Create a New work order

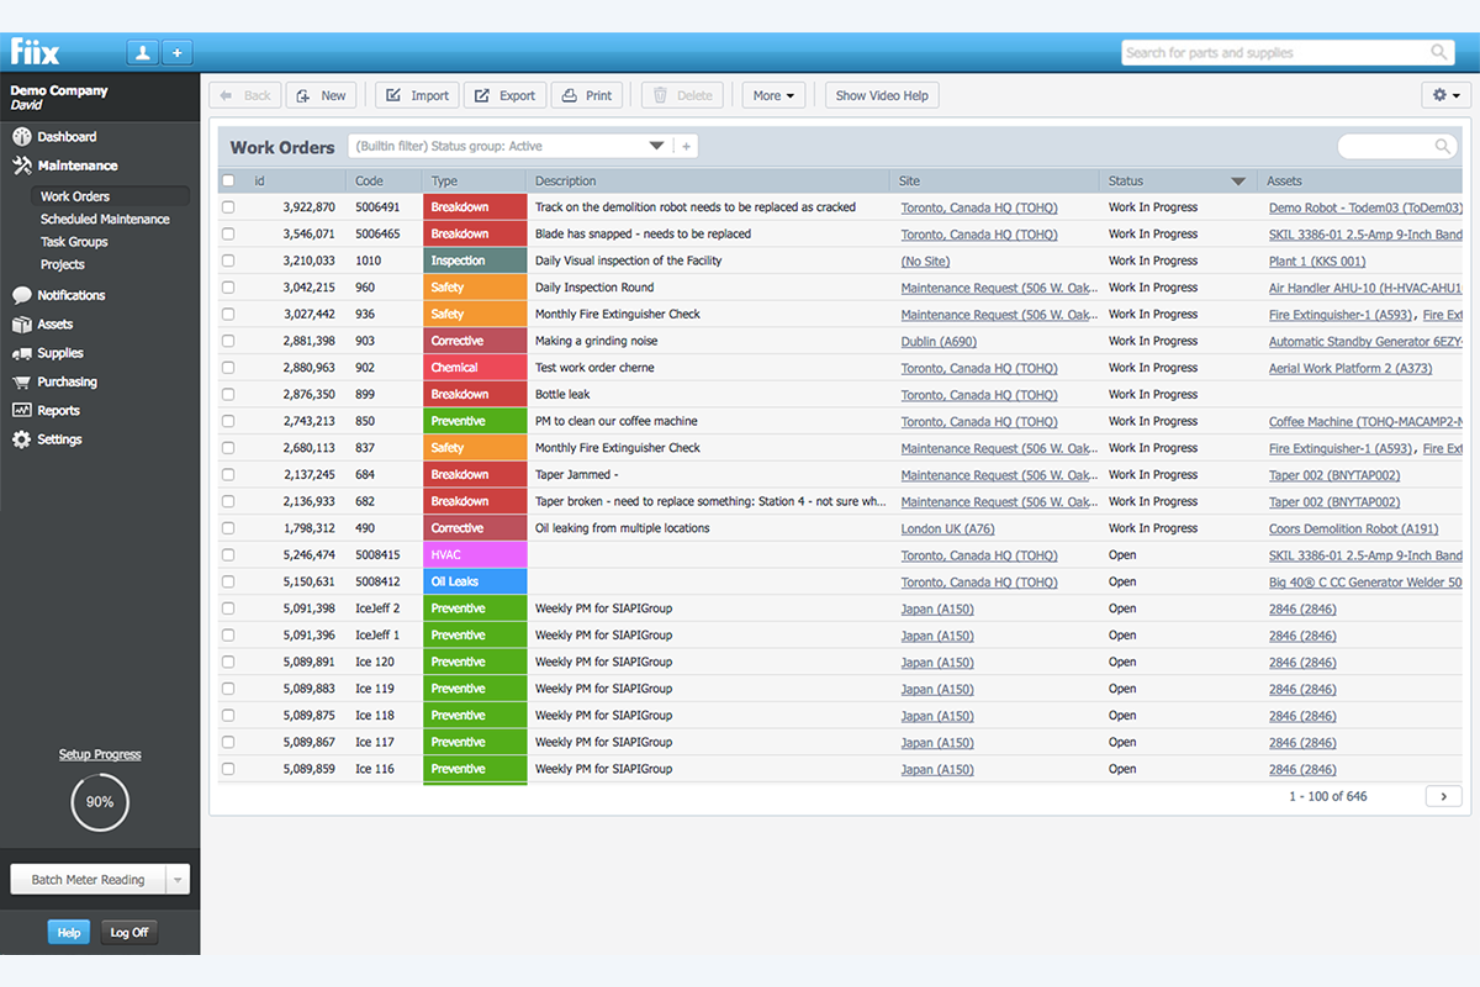[321, 96]
